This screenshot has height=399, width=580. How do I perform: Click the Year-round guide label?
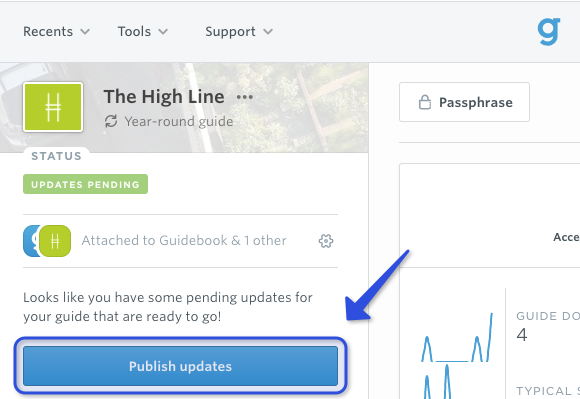[179, 121]
